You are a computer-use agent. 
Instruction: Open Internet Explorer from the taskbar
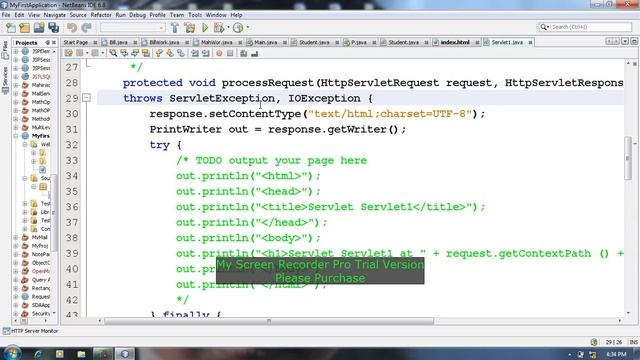tap(38, 354)
